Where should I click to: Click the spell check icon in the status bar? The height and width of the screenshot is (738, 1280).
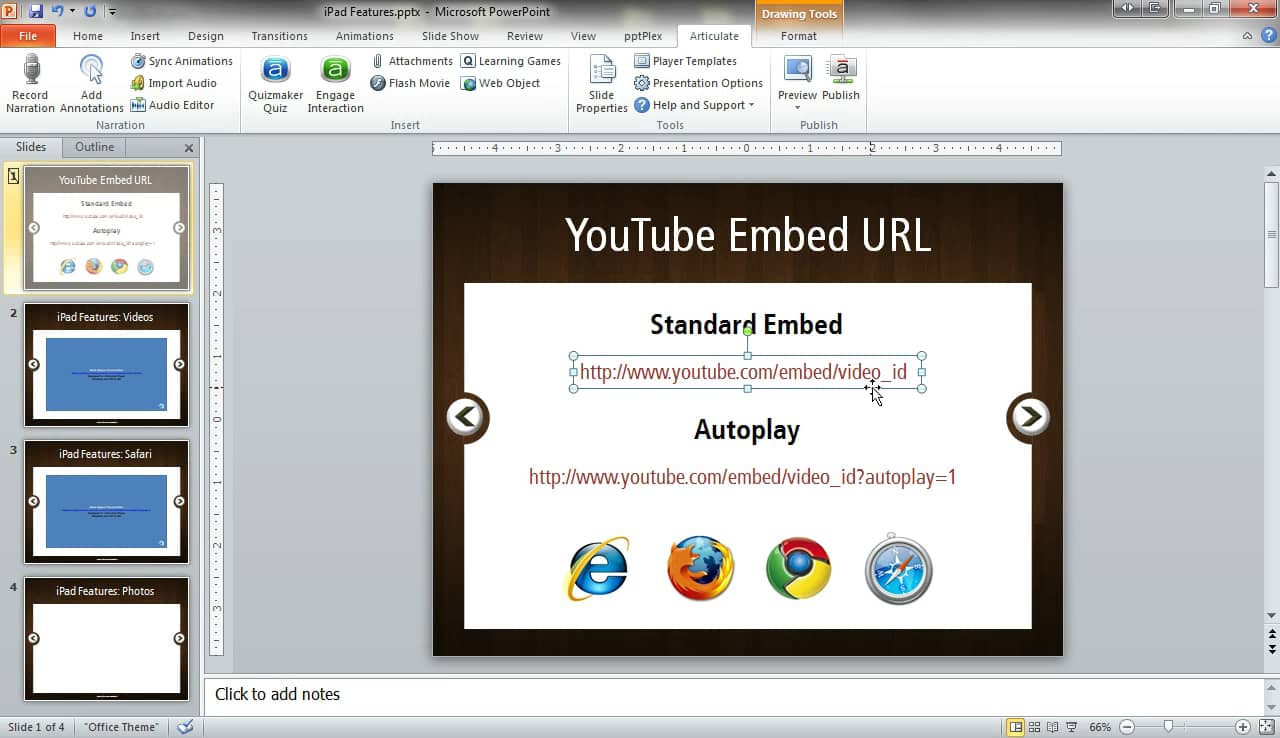point(185,727)
